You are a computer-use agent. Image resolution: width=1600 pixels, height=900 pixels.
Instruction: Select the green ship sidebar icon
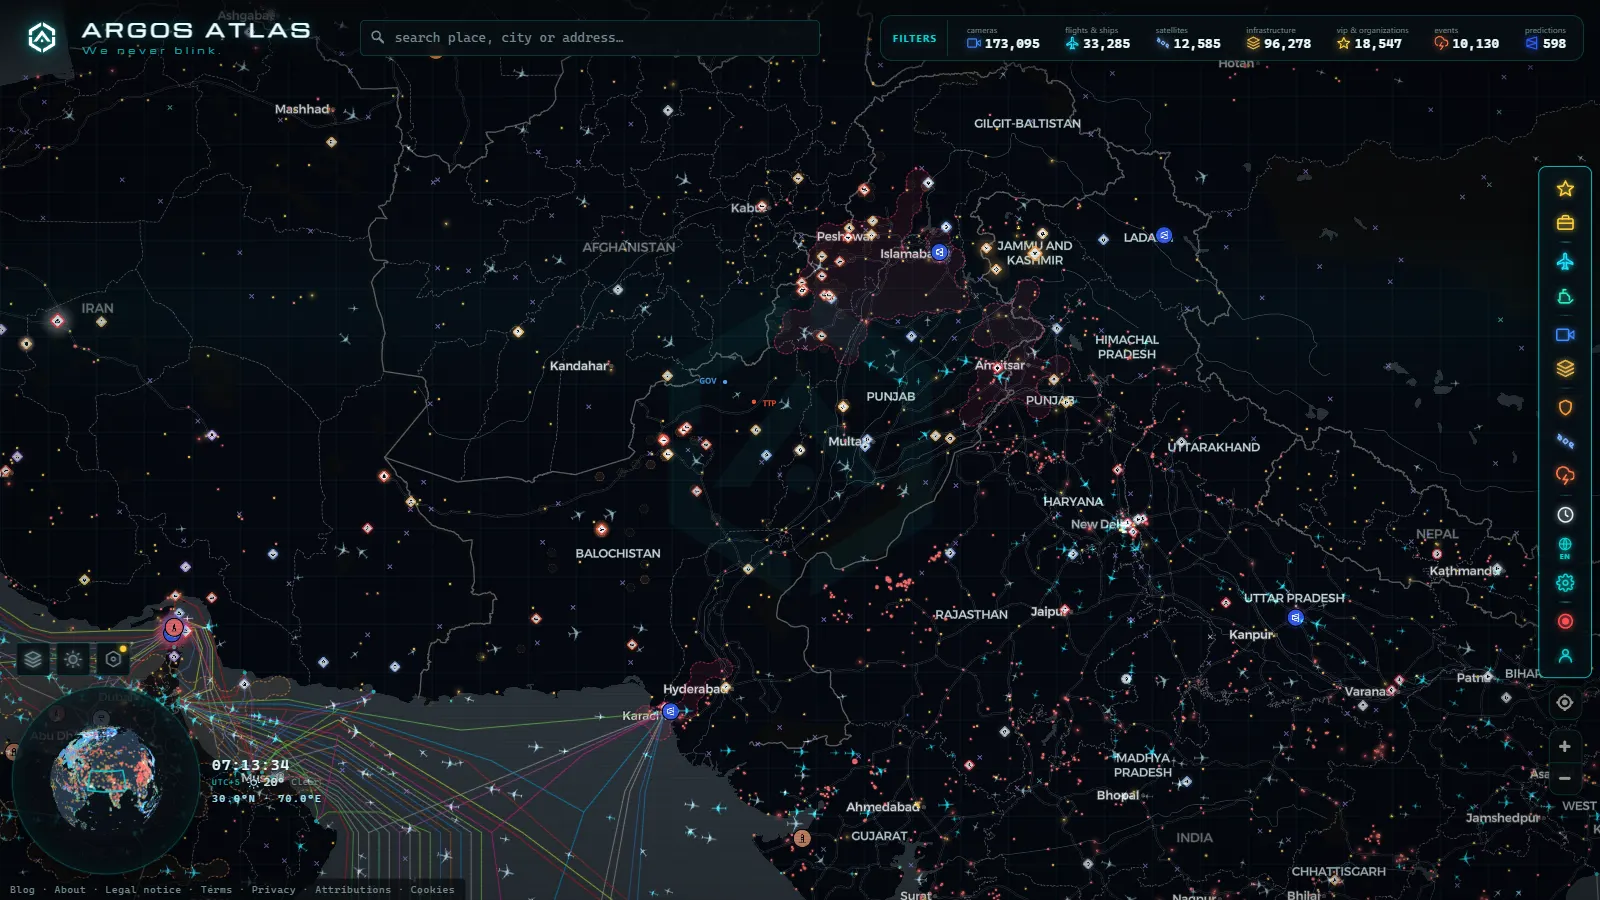coord(1565,297)
